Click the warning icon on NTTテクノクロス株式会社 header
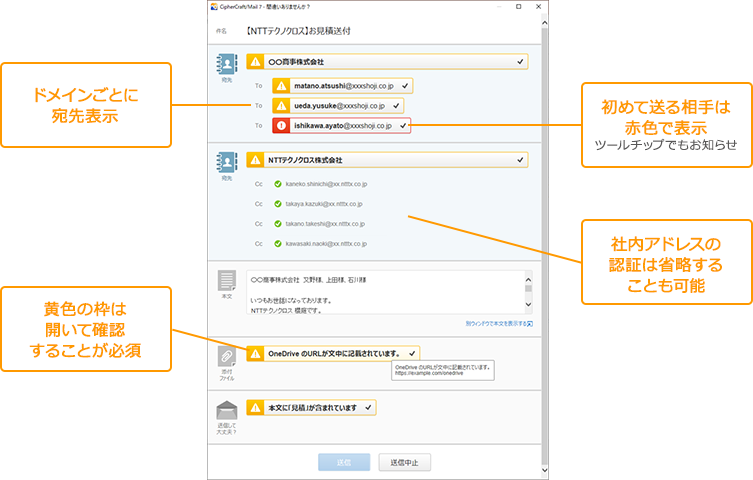 pyautogui.click(x=255, y=160)
